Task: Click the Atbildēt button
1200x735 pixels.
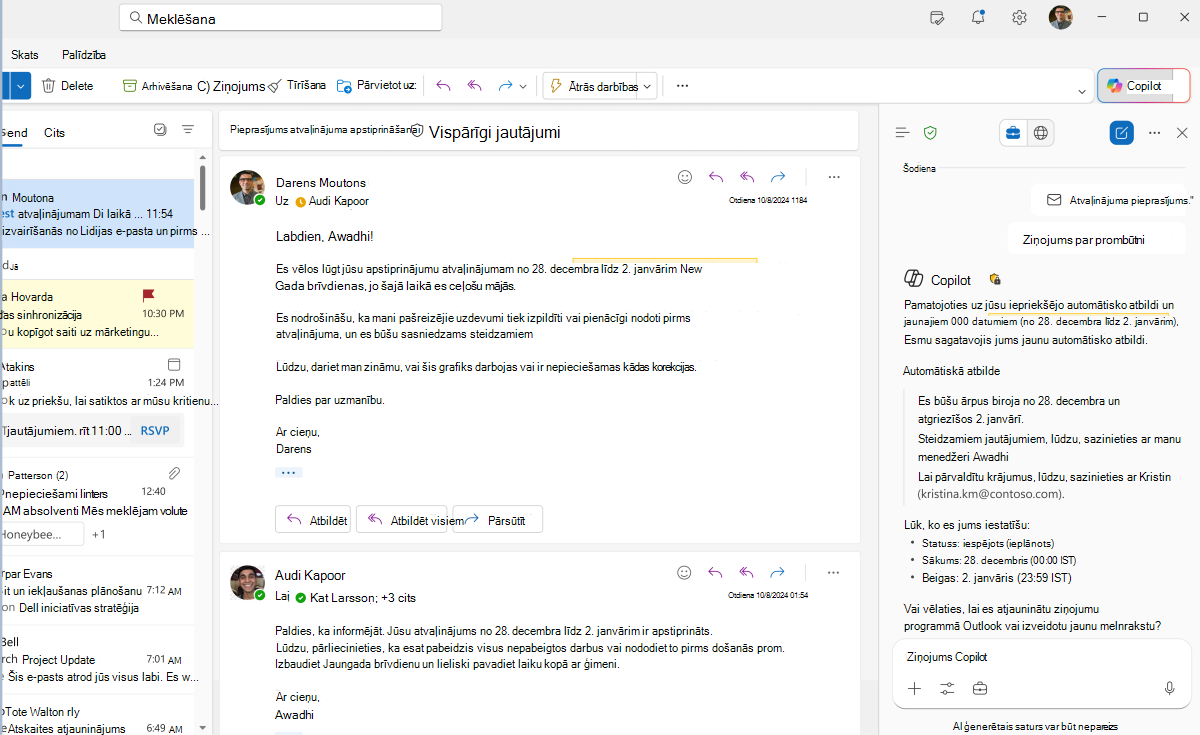Action: [315, 519]
